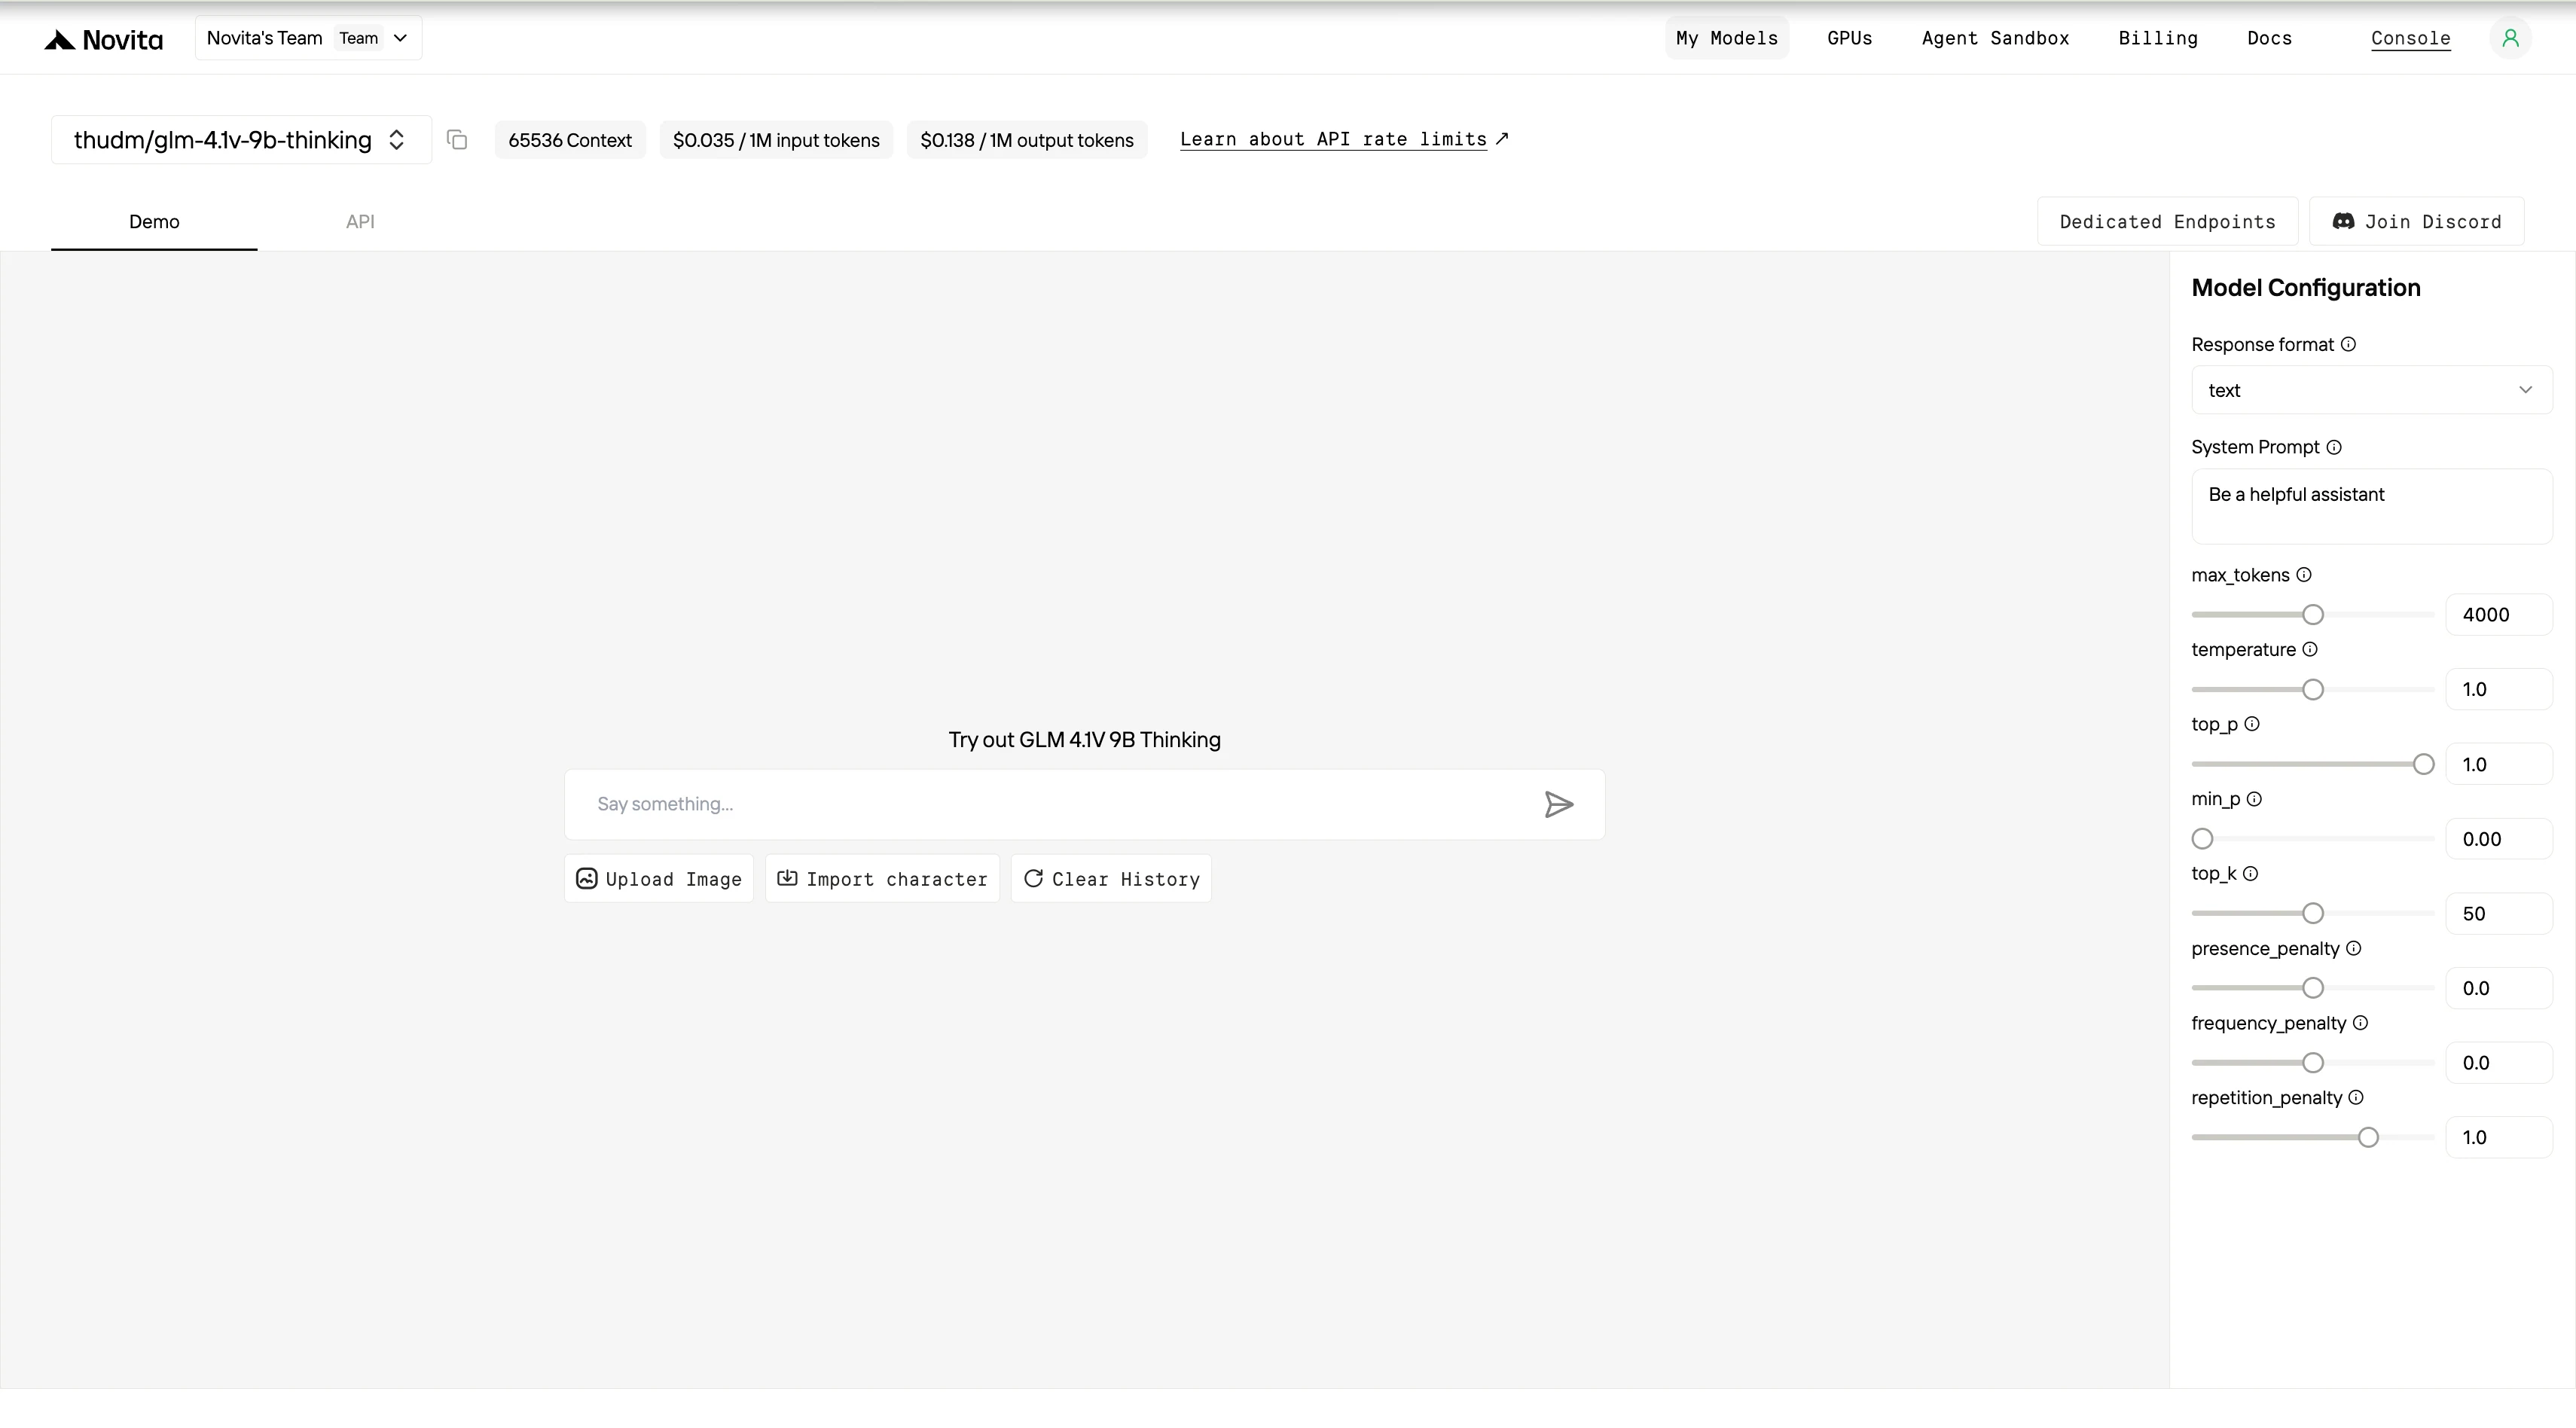Screen dimensions: 2576x1428
Task: Open the Novita's Team switcher dropdown
Action: [x=308, y=38]
